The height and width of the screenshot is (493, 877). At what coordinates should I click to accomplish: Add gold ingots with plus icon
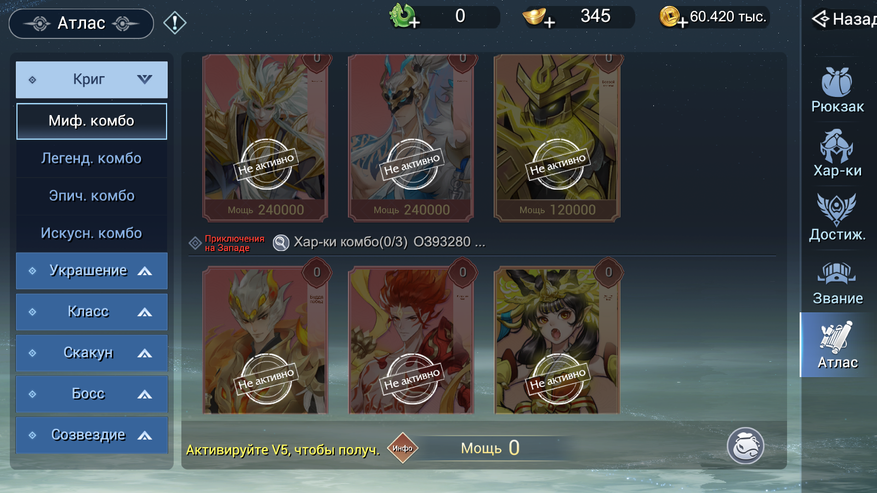tap(538, 17)
